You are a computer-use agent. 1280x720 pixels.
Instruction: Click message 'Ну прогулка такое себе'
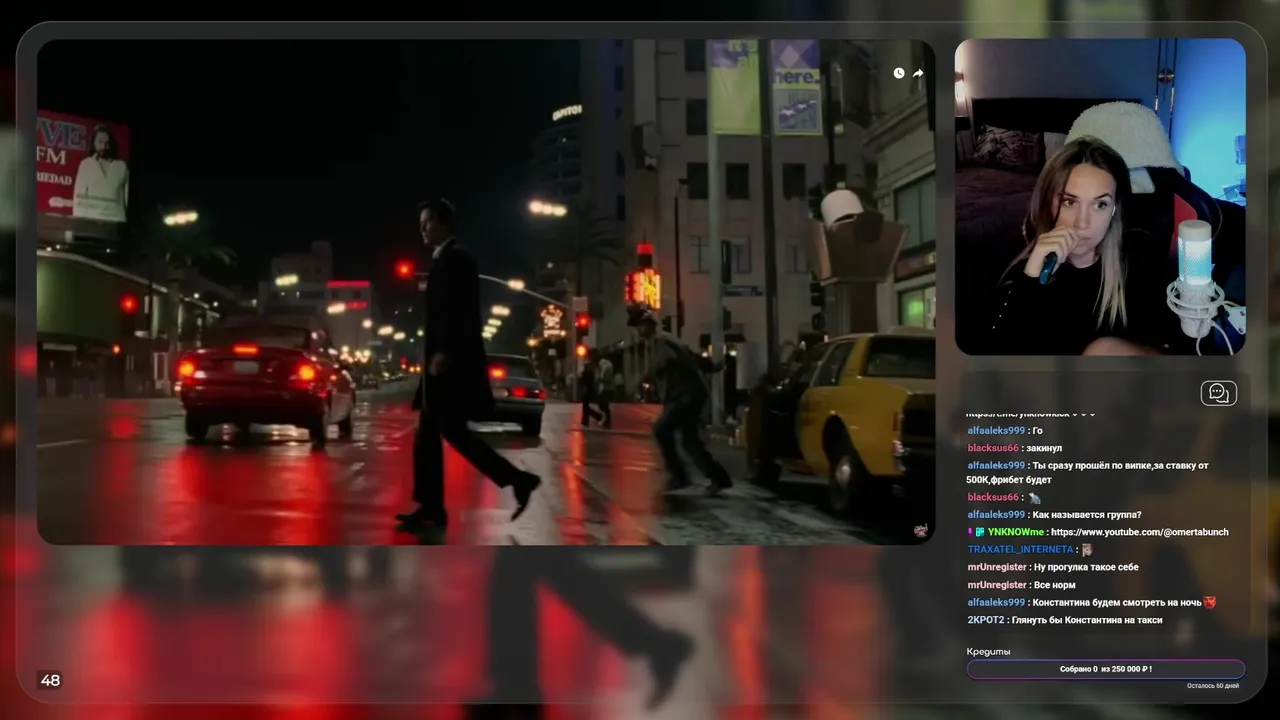[1086, 567]
